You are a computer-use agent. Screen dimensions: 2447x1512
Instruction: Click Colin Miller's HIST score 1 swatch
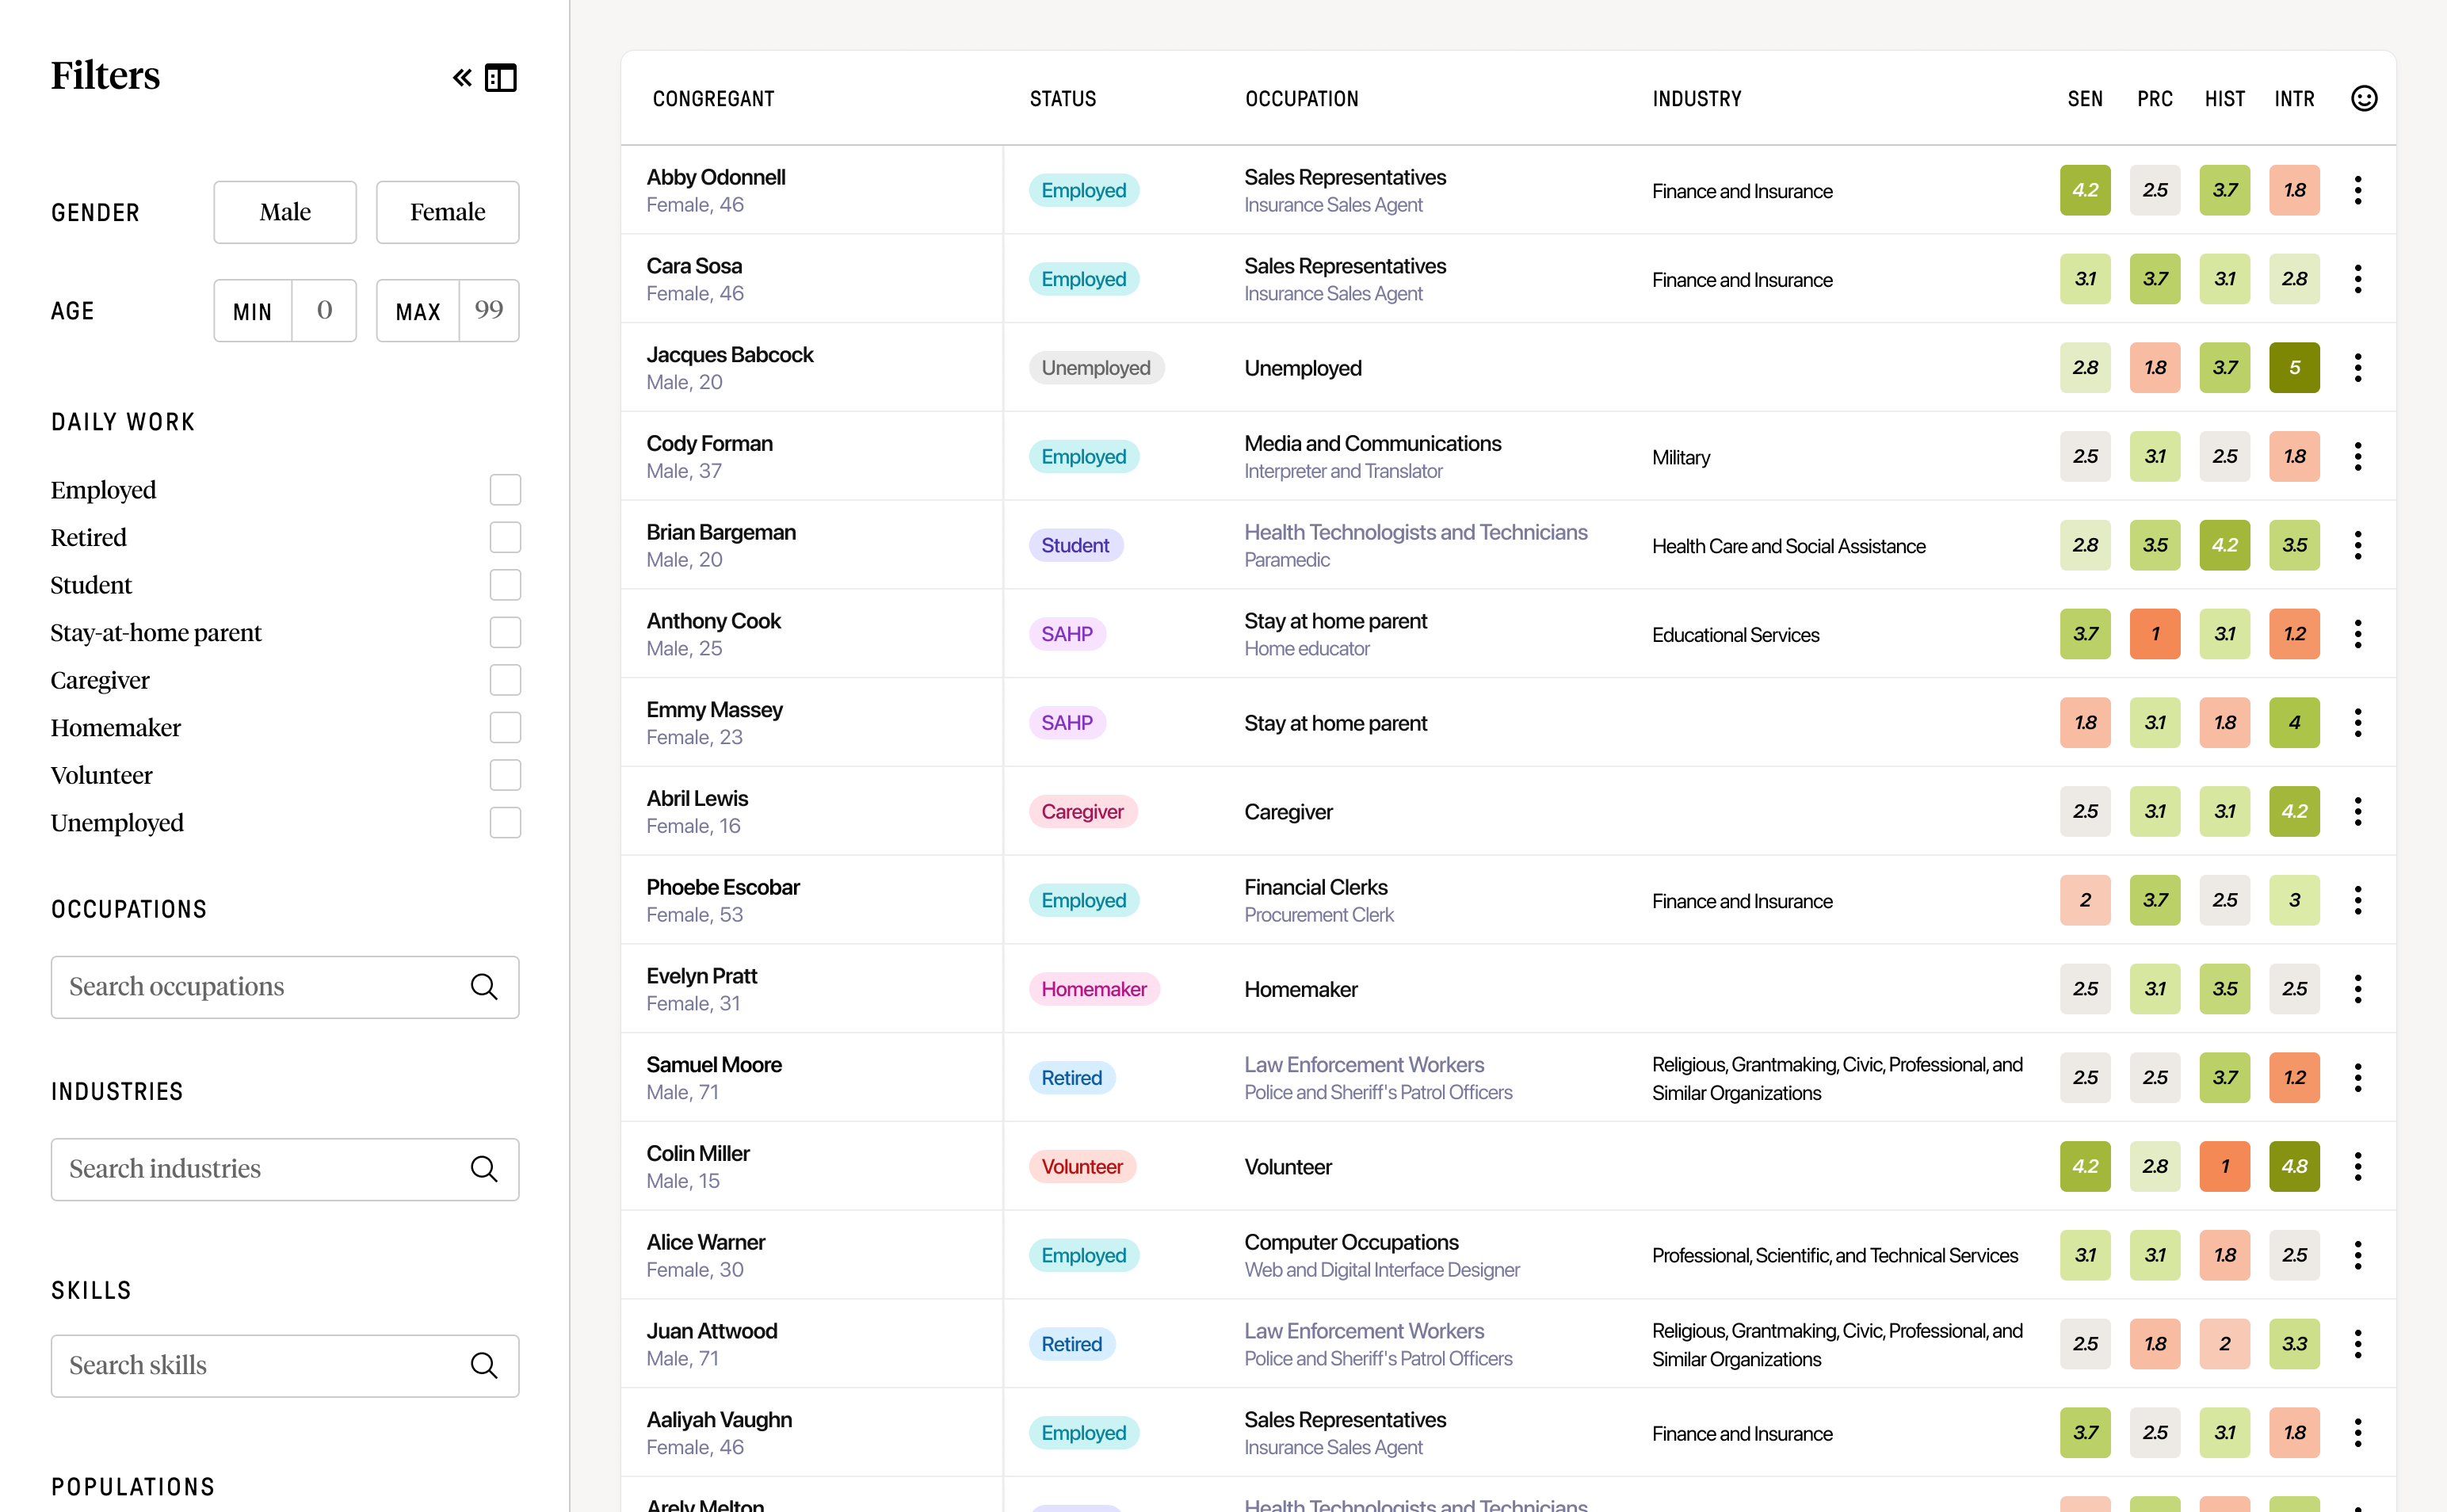[x=2224, y=1167]
